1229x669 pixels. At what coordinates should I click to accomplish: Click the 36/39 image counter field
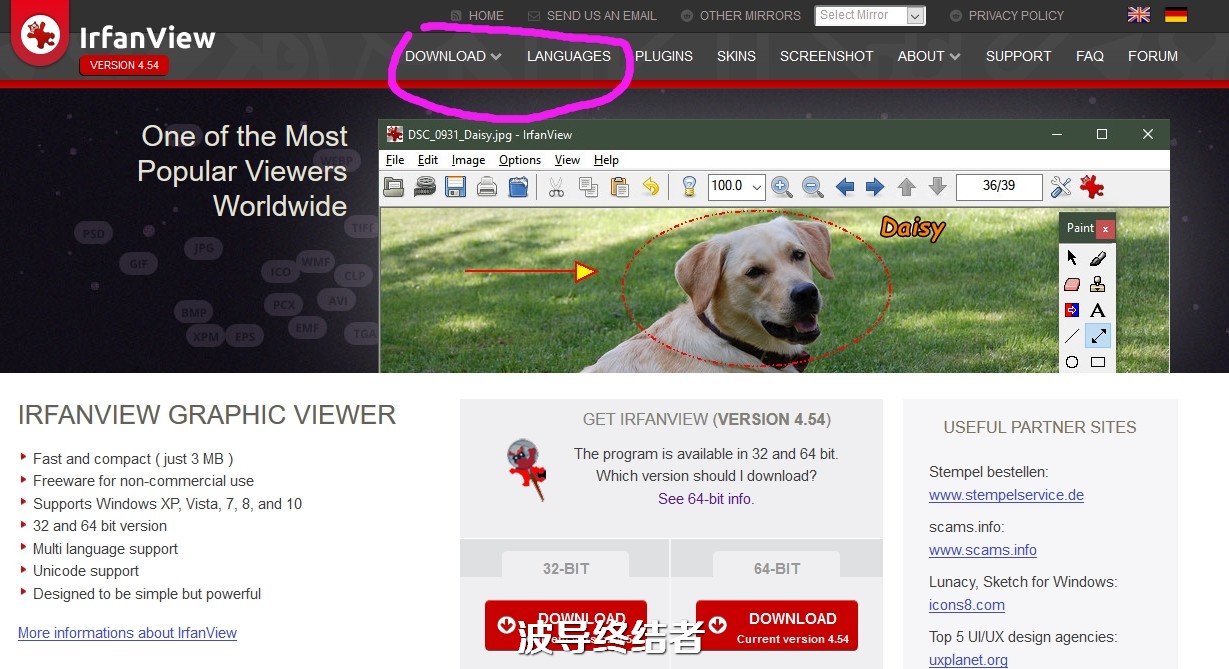point(999,186)
